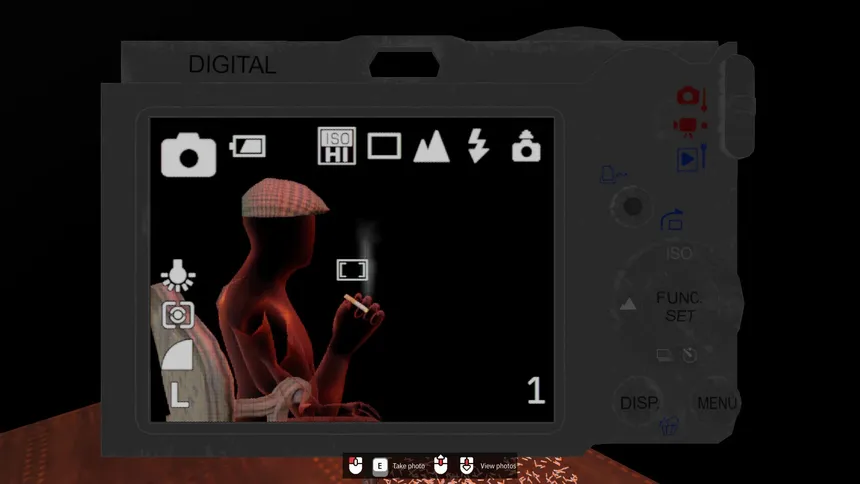Click the camera stabilization icon at top right
The image size is (860, 484).
(x=526, y=146)
